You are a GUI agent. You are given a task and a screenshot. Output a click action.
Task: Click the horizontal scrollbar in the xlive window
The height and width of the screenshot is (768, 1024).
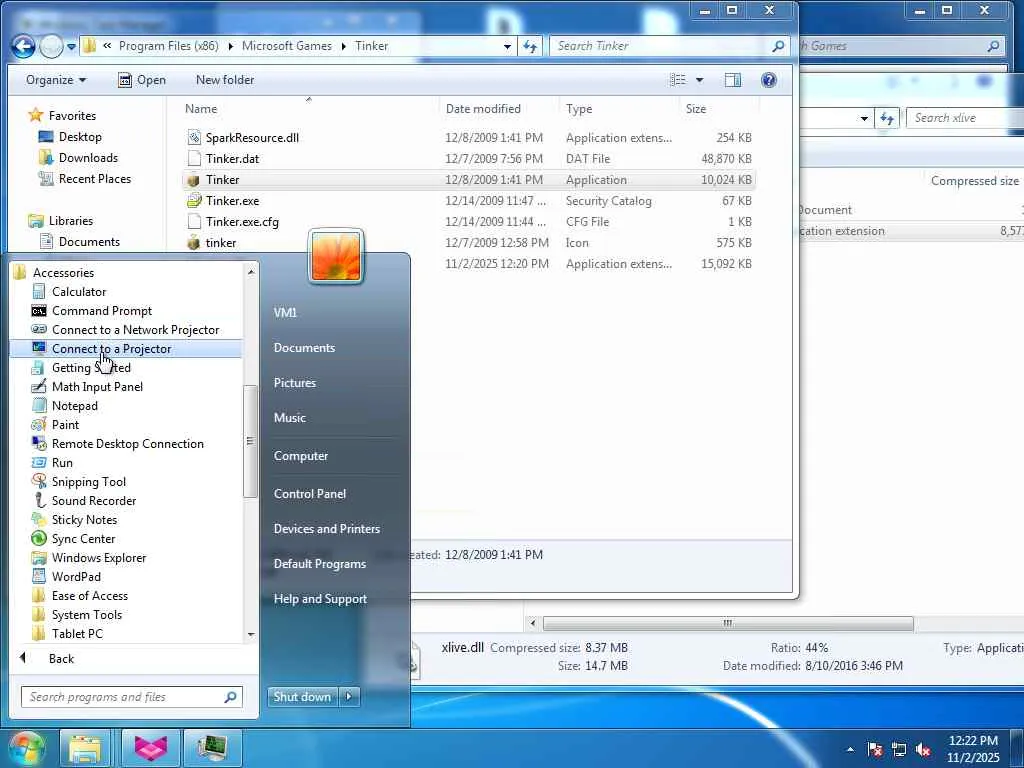pos(728,624)
